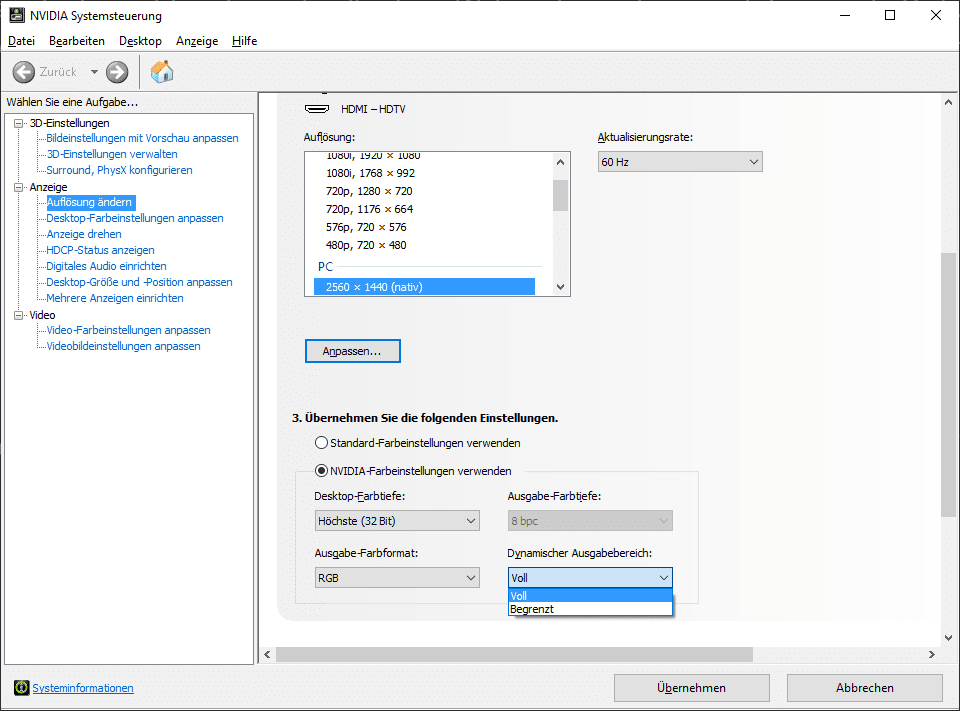Click the horizontal scrollbar left arrow
Image resolution: width=960 pixels, height=711 pixels.
pyautogui.click(x=267, y=655)
